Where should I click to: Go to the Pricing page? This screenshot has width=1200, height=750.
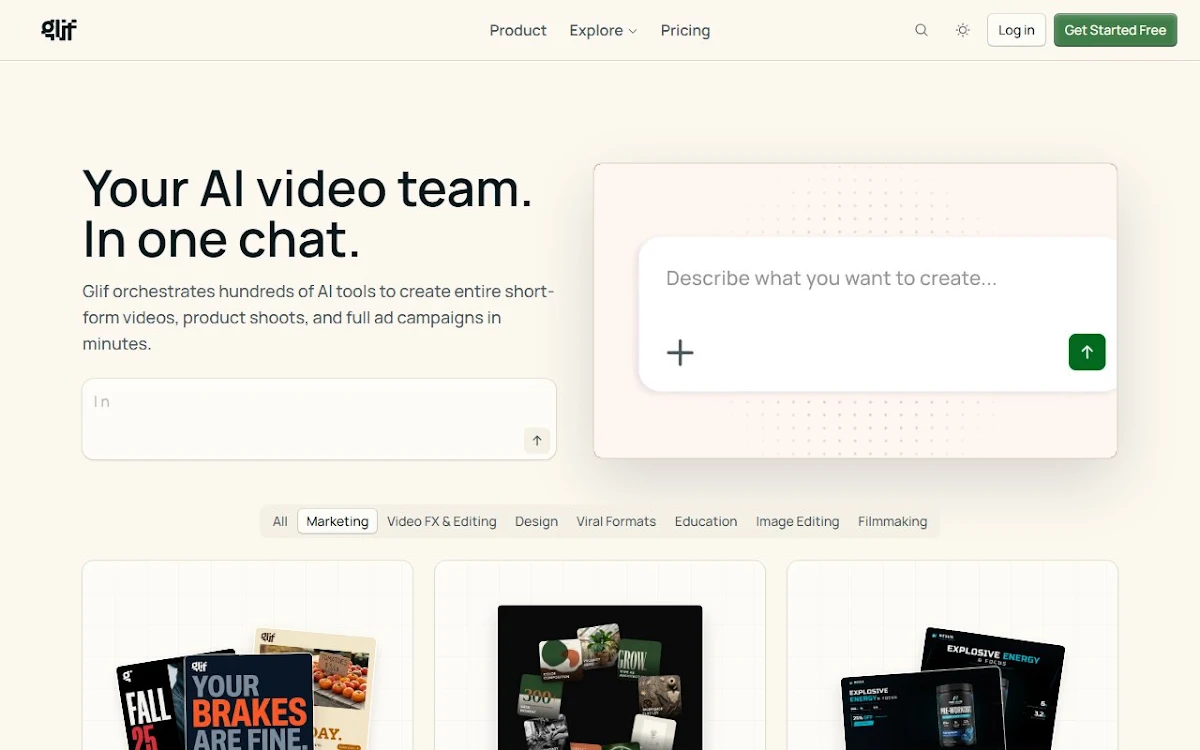[x=685, y=30]
